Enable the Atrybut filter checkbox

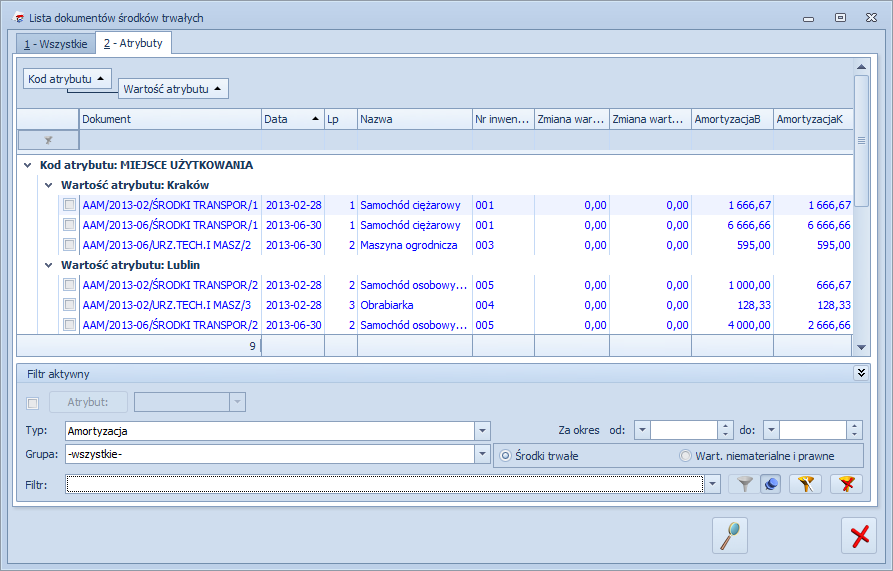tap(32, 403)
